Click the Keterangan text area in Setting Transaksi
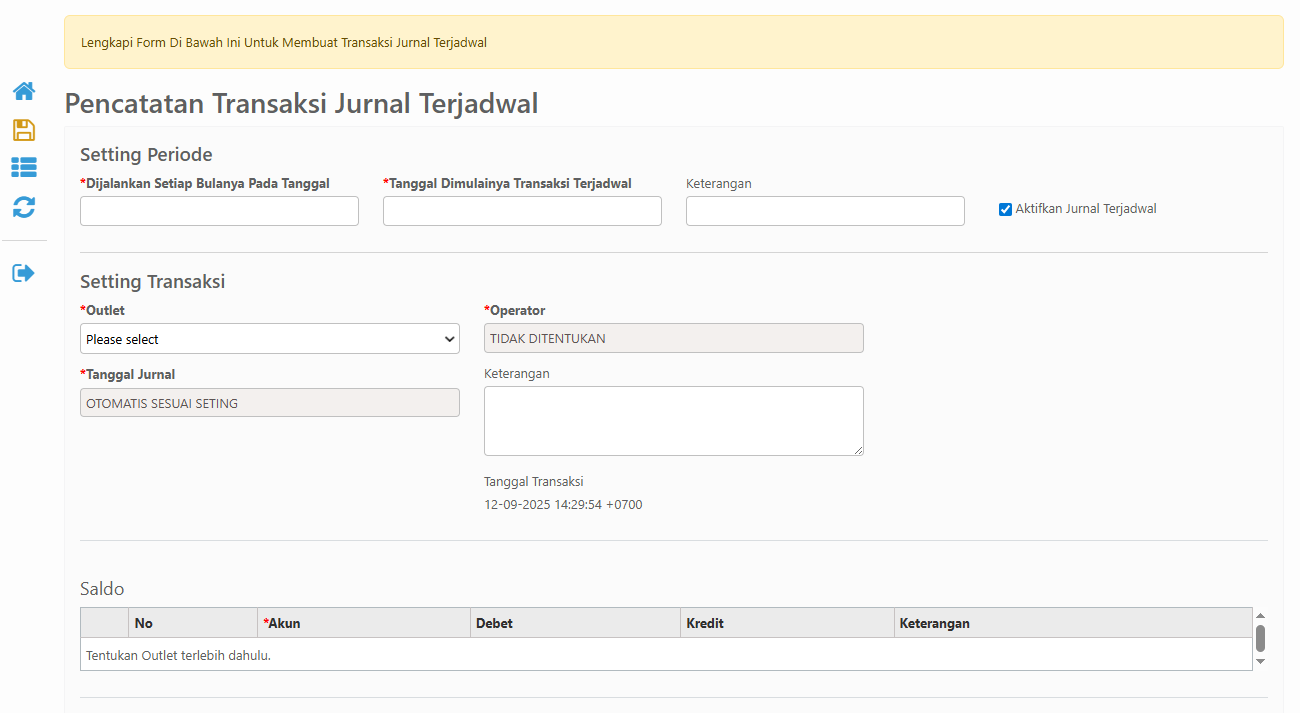 point(673,421)
